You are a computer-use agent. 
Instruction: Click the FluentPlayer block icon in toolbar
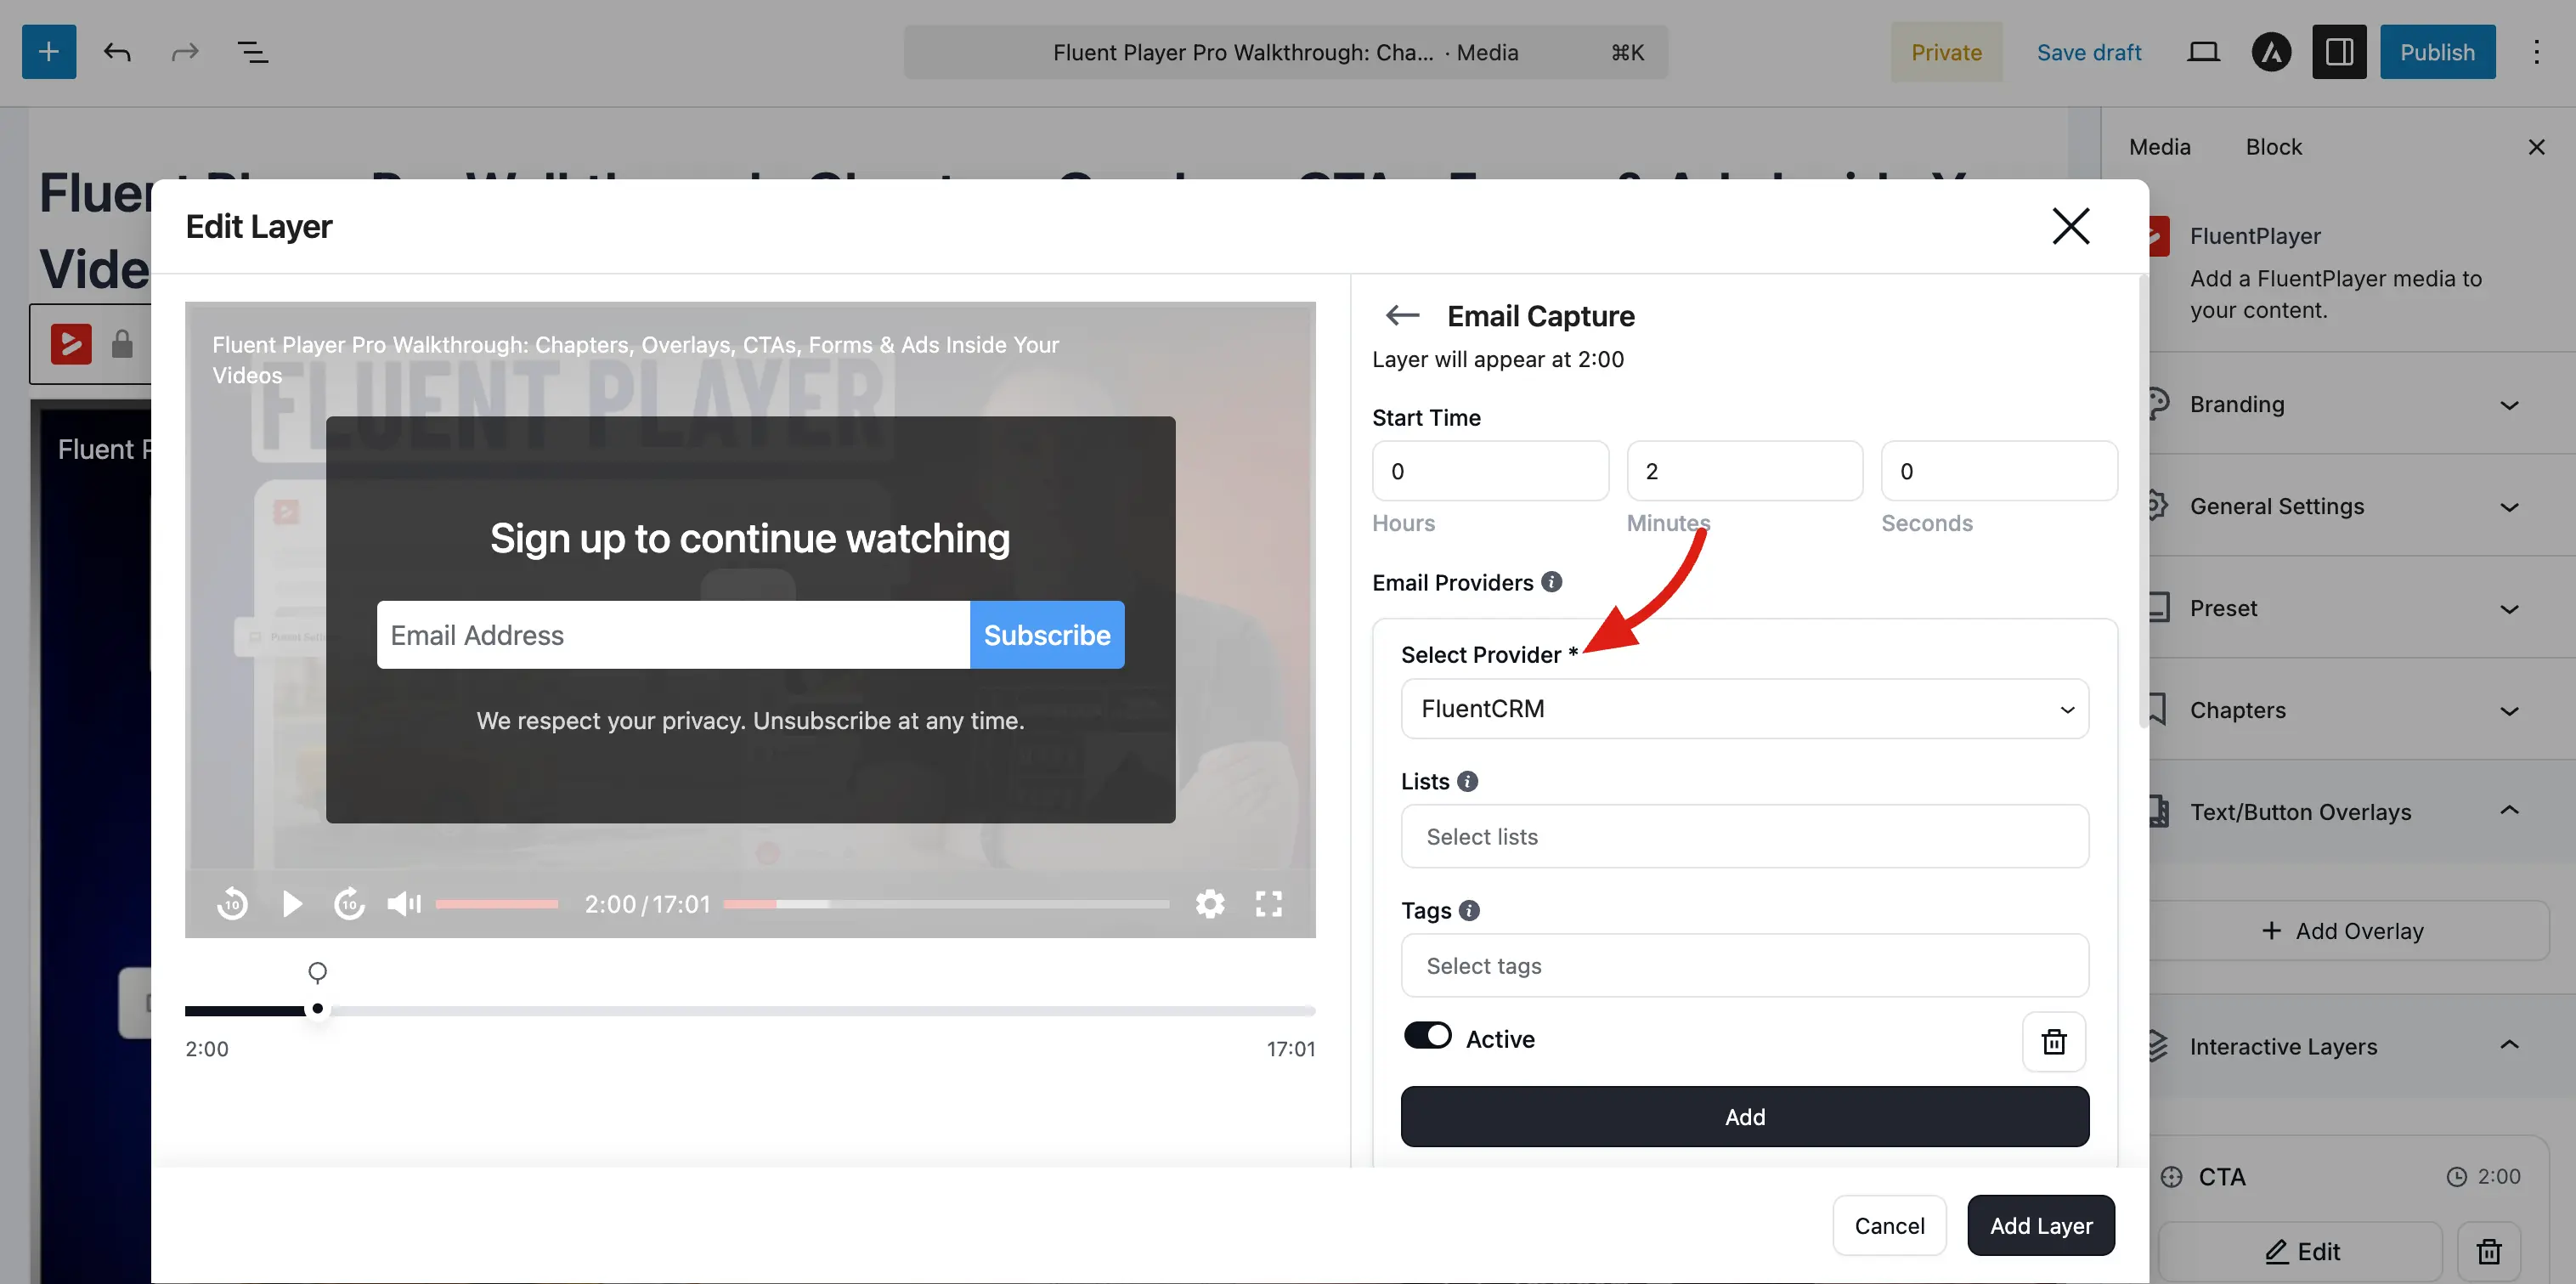click(71, 344)
